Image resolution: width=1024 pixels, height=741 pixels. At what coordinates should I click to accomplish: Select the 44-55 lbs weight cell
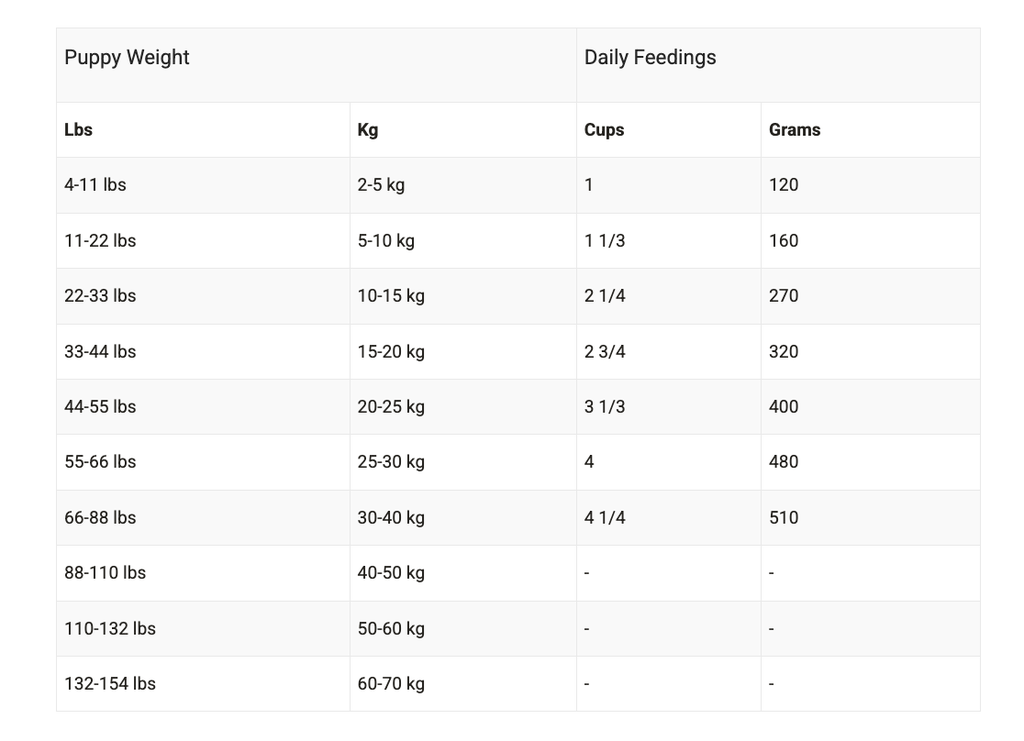(x=100, y=407)
